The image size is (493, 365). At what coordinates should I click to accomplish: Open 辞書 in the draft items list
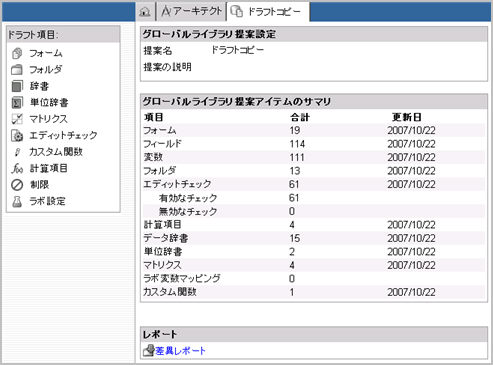pyautogui.click(x=39, y=86)
